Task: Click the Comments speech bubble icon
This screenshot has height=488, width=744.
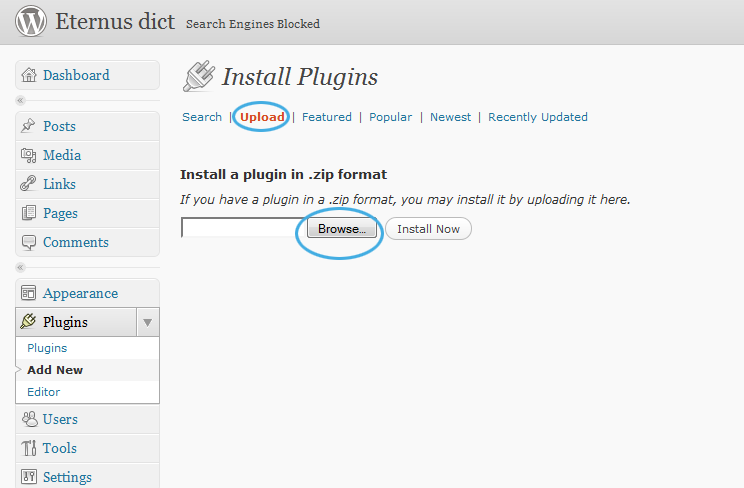Action: pos(28,243)
